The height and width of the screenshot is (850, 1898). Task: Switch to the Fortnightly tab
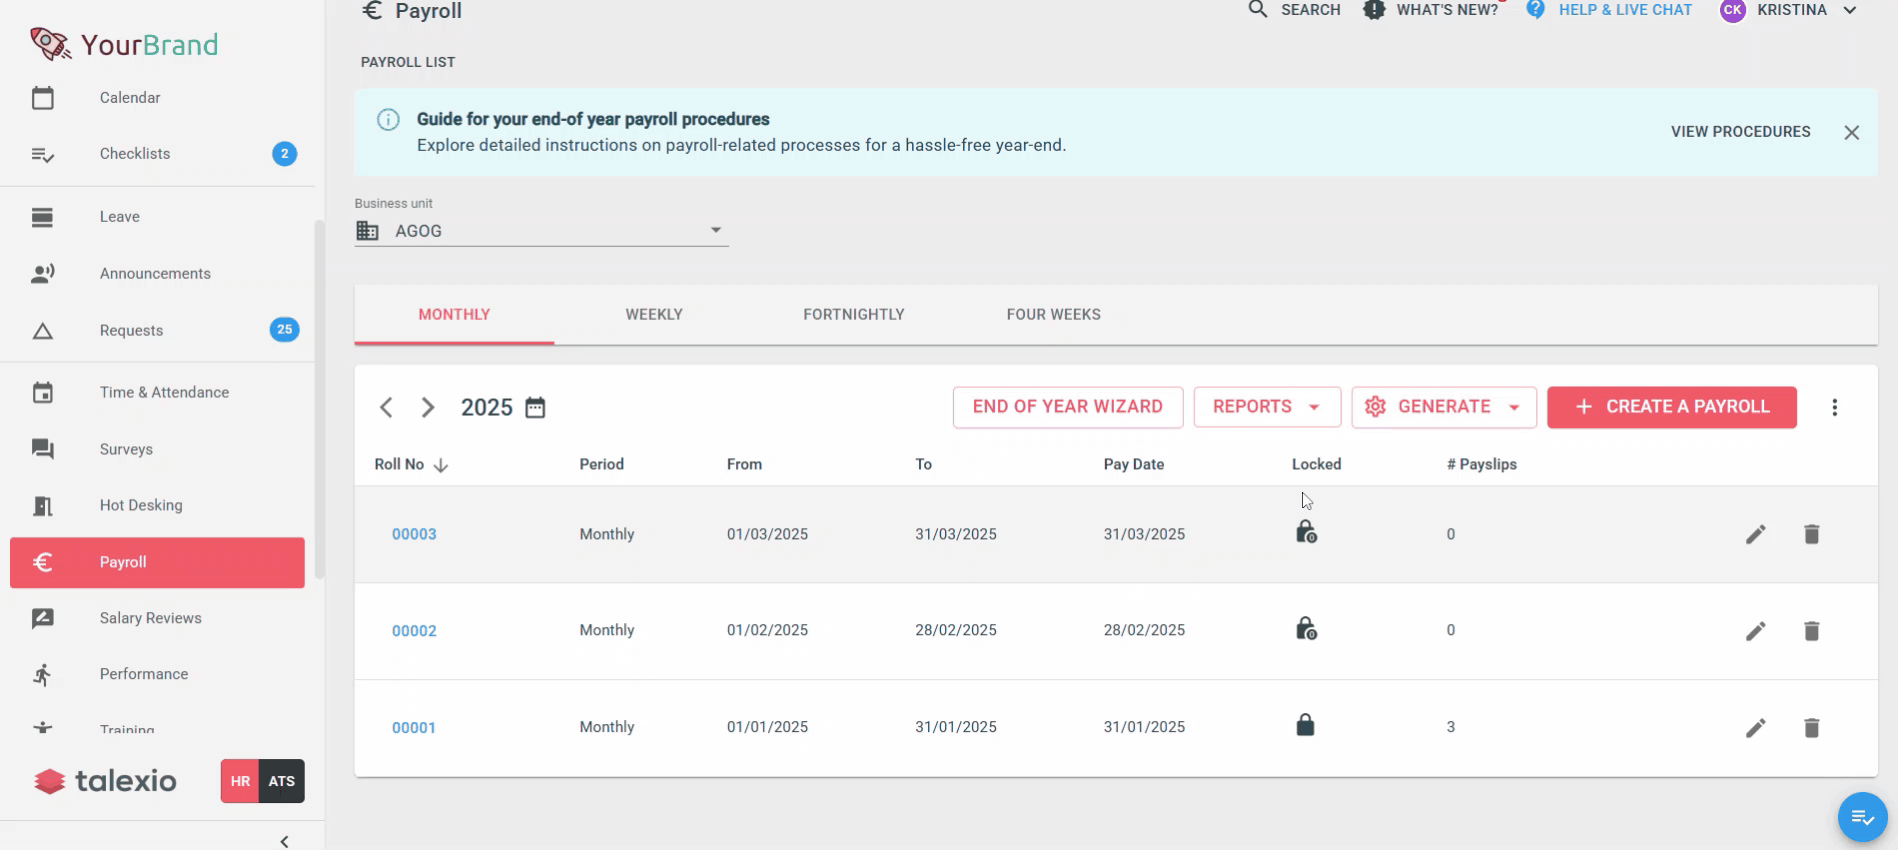pos(854,314)
